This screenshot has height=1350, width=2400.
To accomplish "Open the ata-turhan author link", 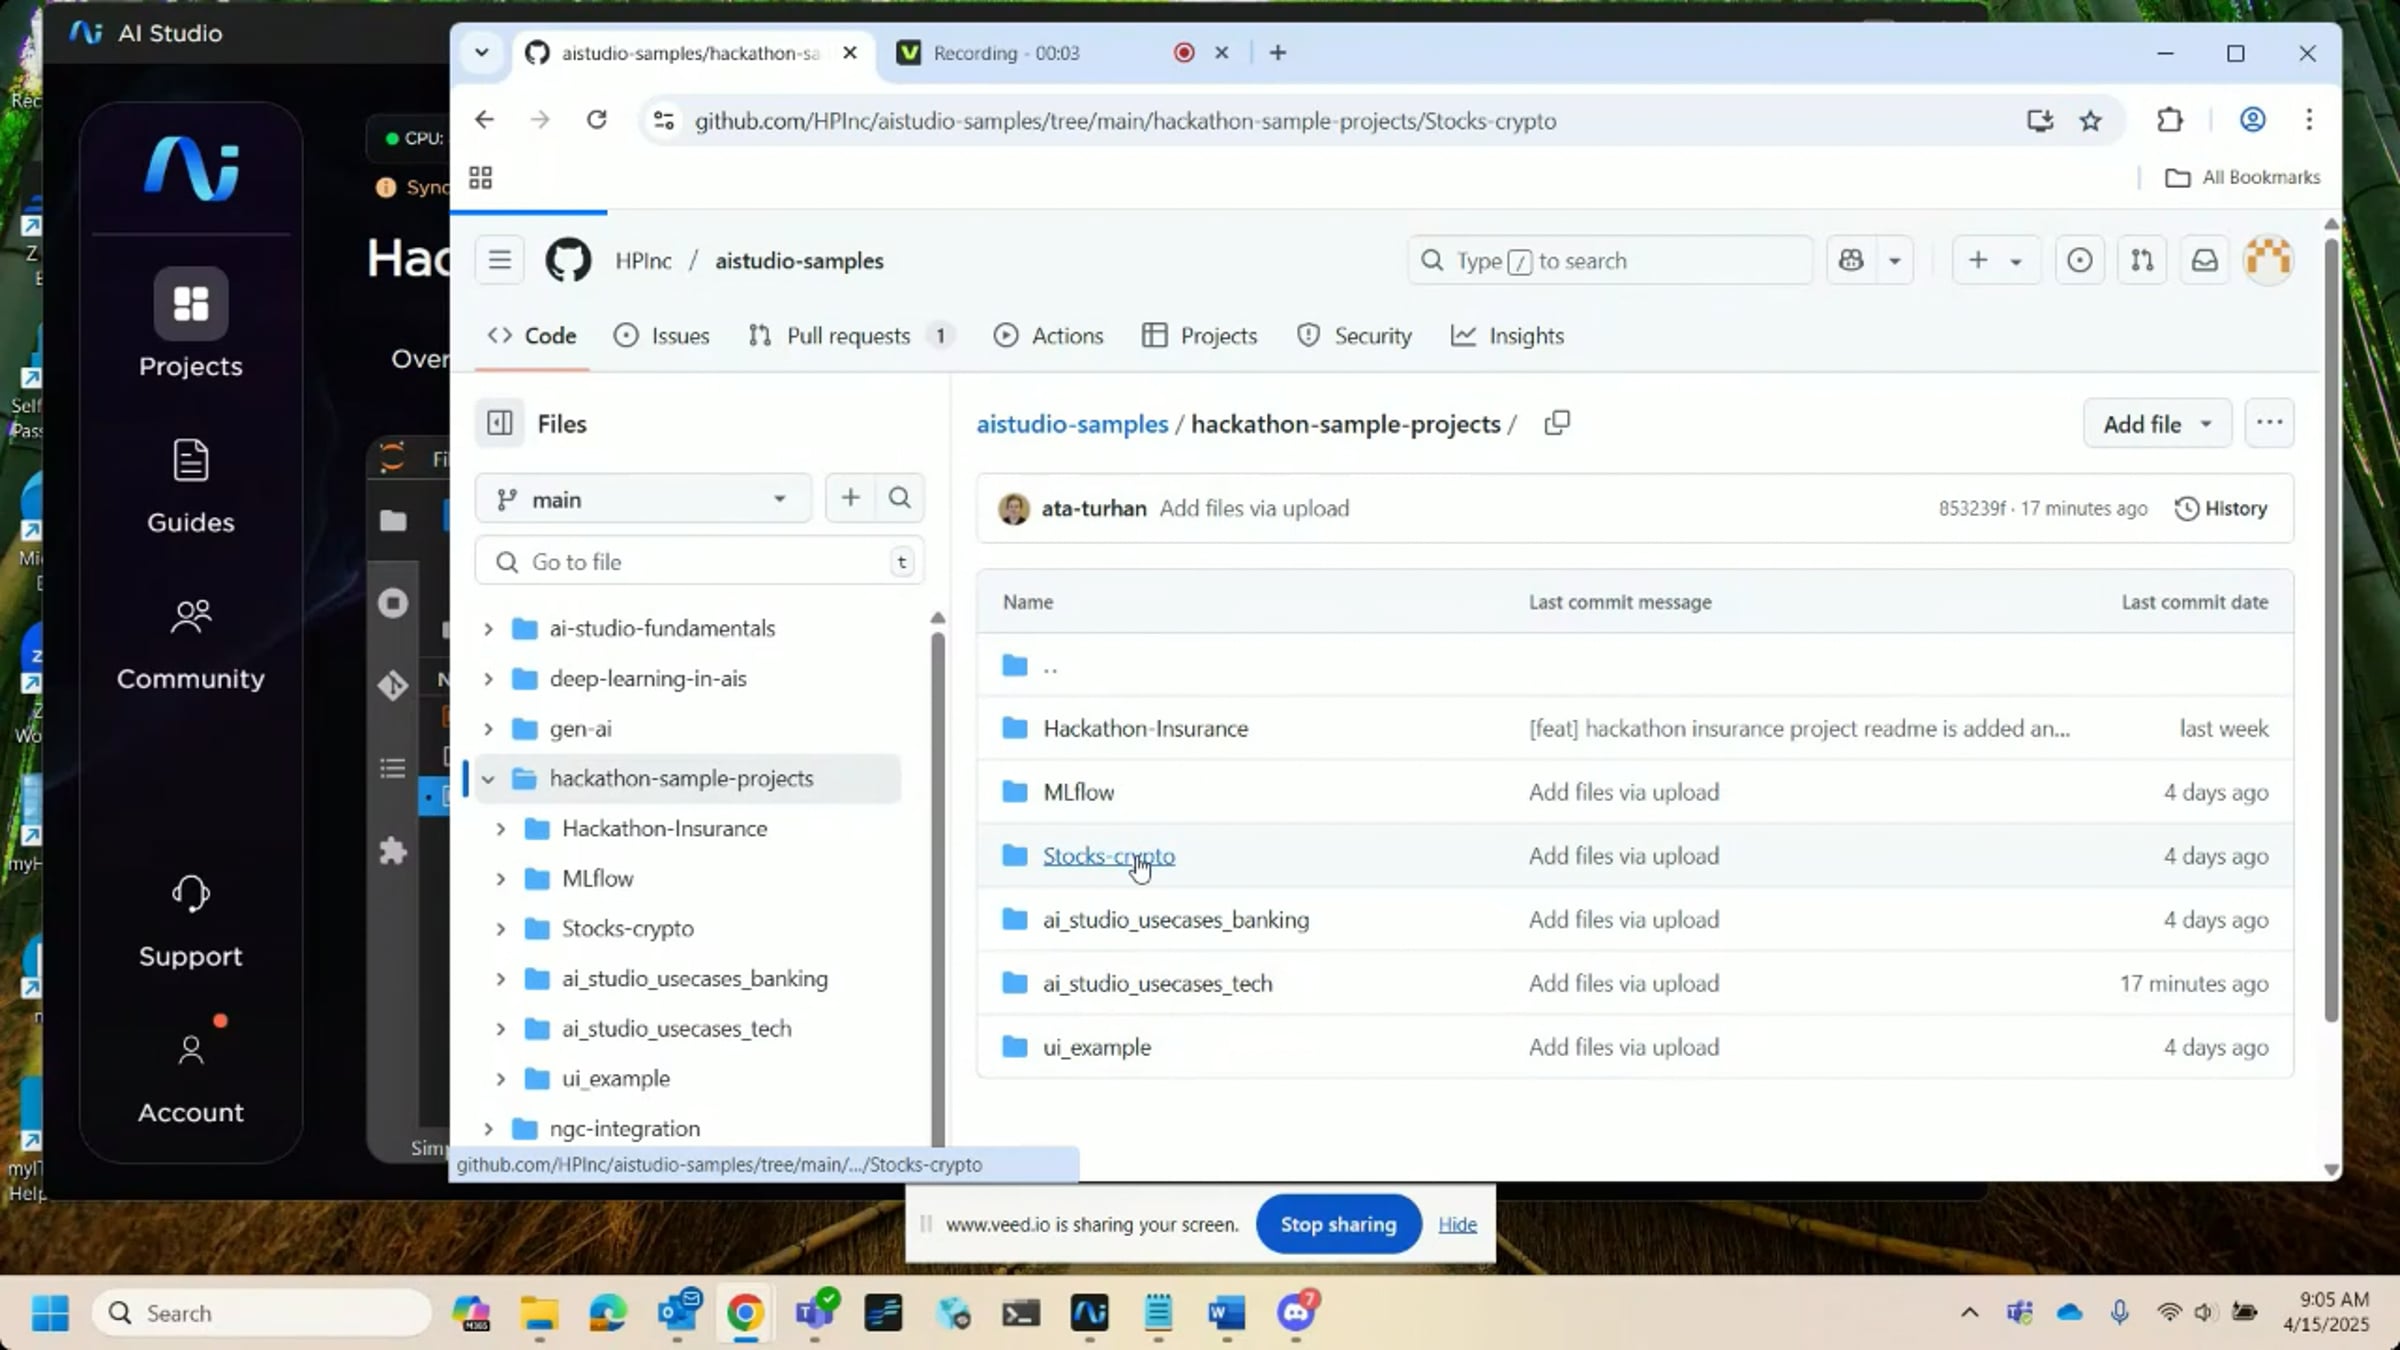I will click(1094, 509).
